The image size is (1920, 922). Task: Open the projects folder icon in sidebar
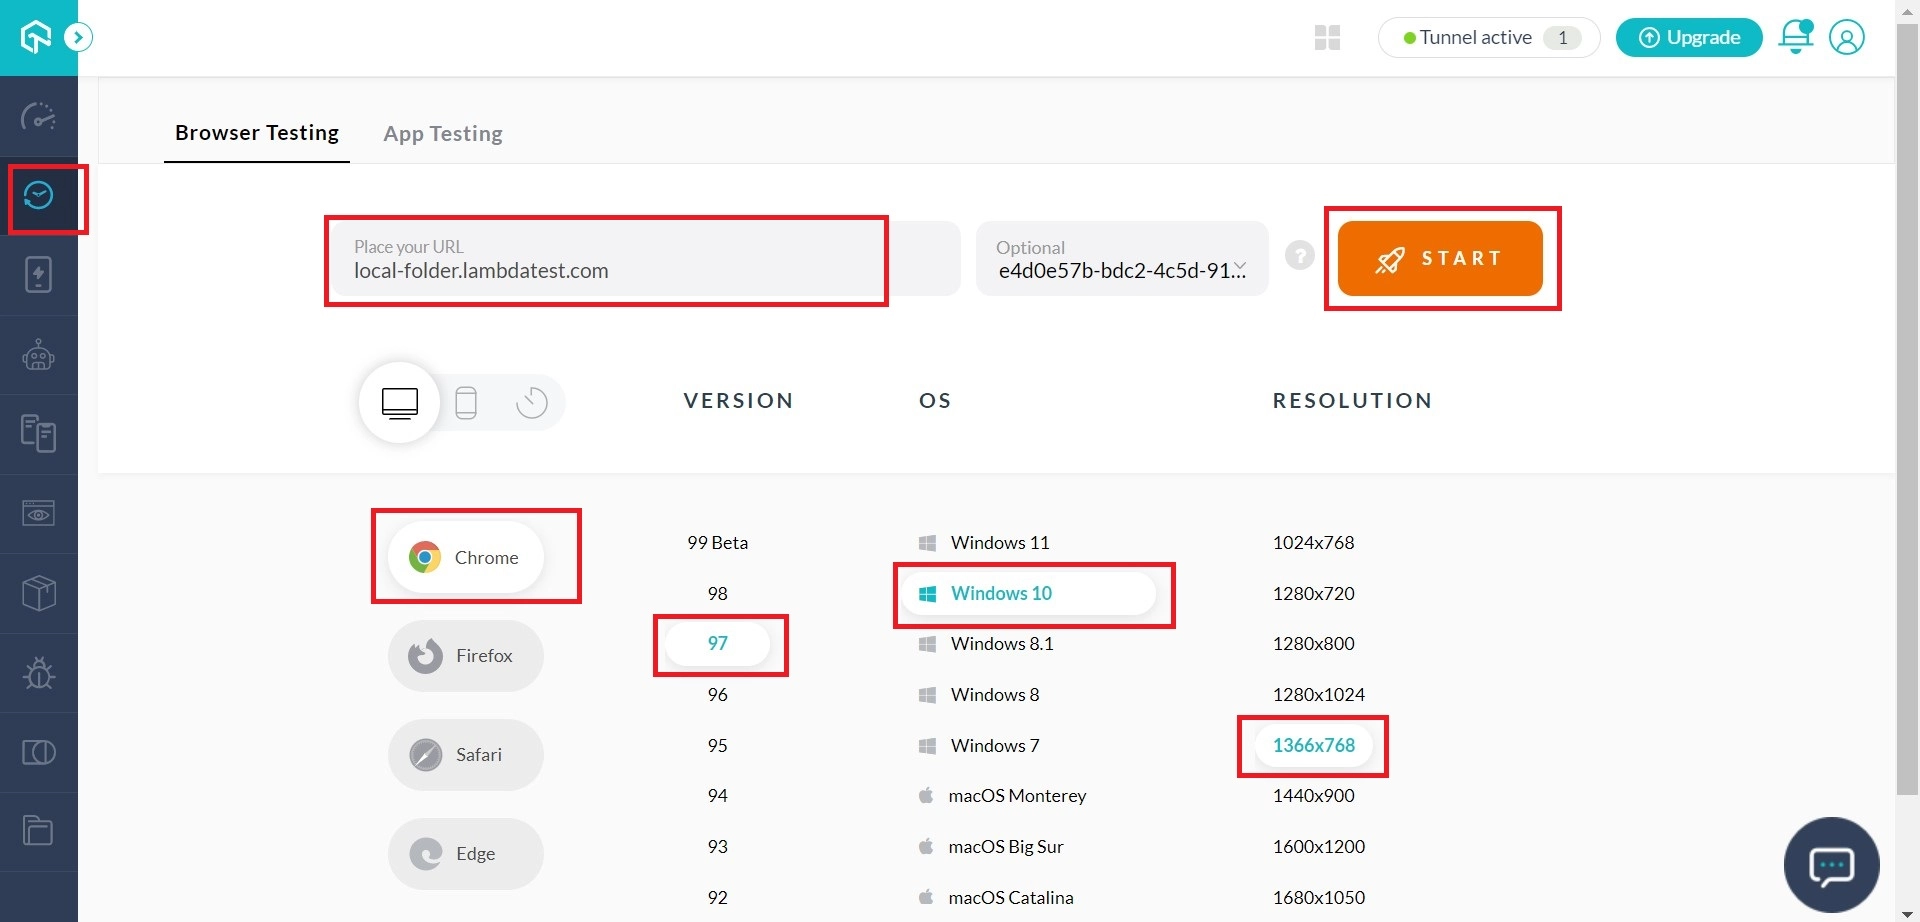(x=38, y=830)
